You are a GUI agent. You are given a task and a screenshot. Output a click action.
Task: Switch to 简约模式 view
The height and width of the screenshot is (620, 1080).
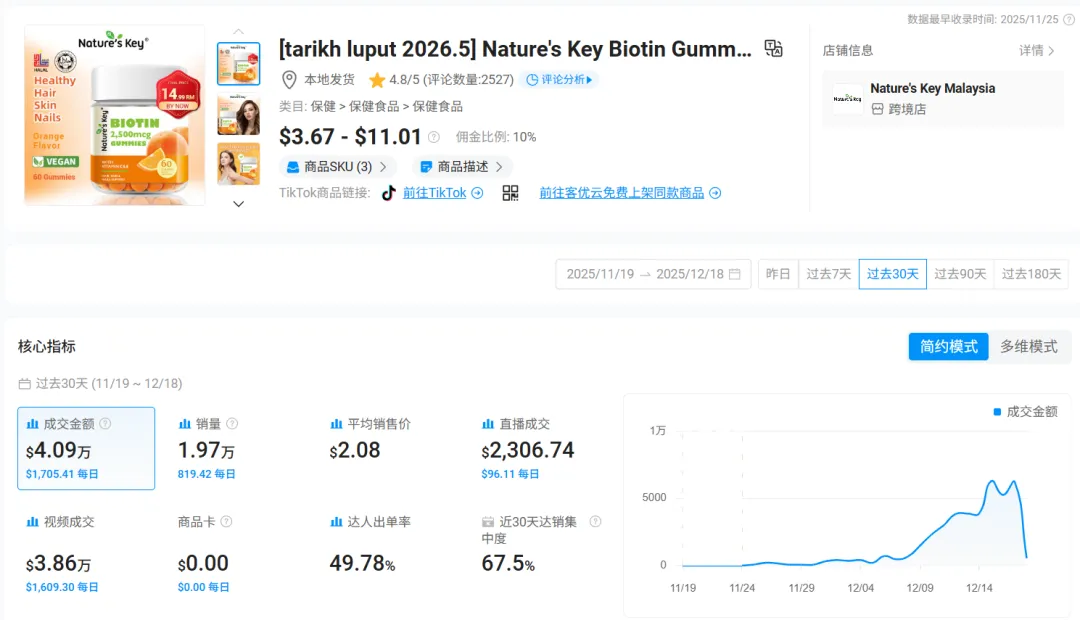(x=948, y=346)
